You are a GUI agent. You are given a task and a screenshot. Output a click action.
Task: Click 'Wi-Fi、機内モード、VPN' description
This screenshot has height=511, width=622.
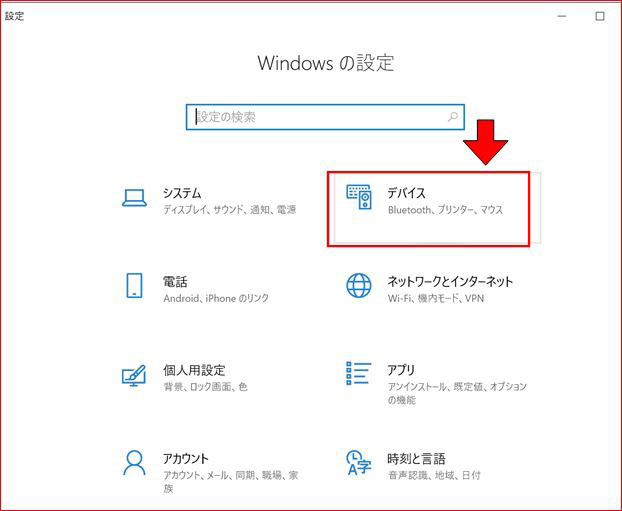(436, 298)
